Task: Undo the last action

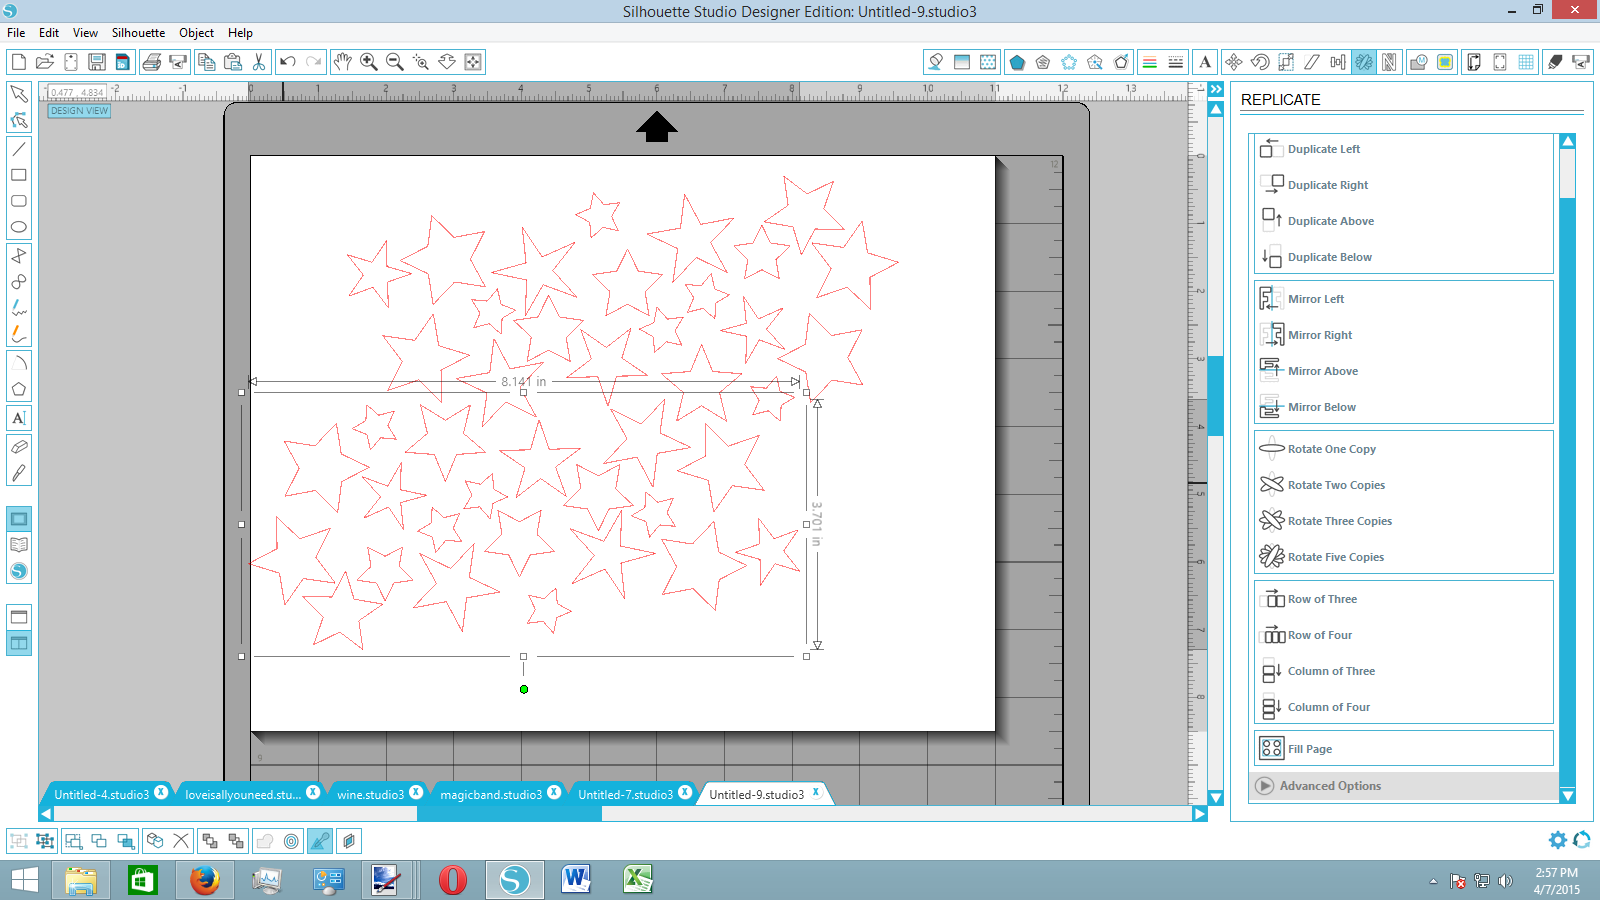Action: click(x=288, y=62)
